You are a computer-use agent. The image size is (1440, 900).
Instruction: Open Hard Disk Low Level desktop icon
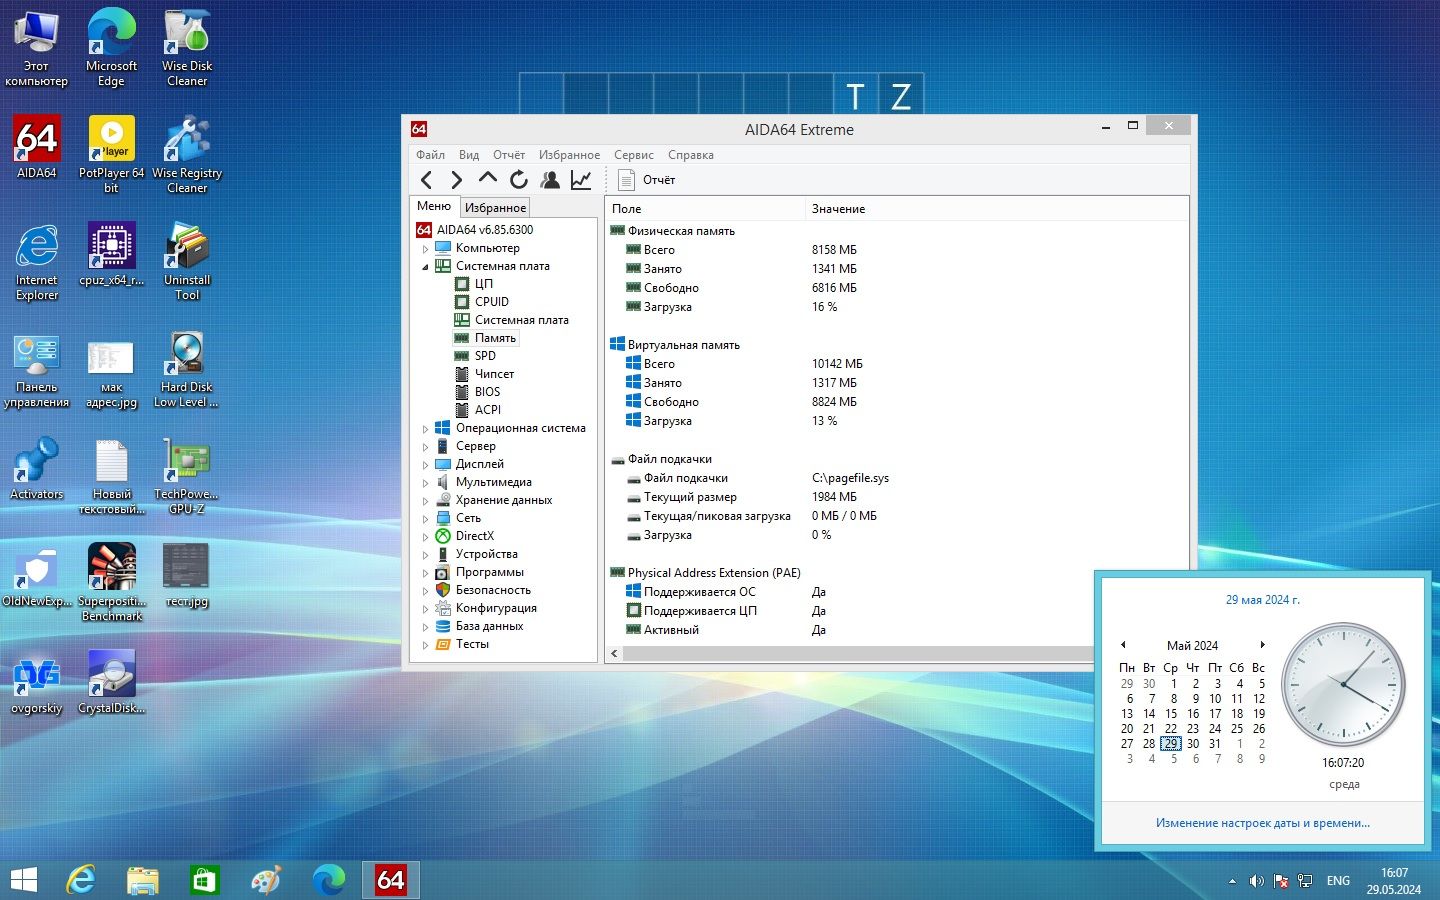pos(186,368)
